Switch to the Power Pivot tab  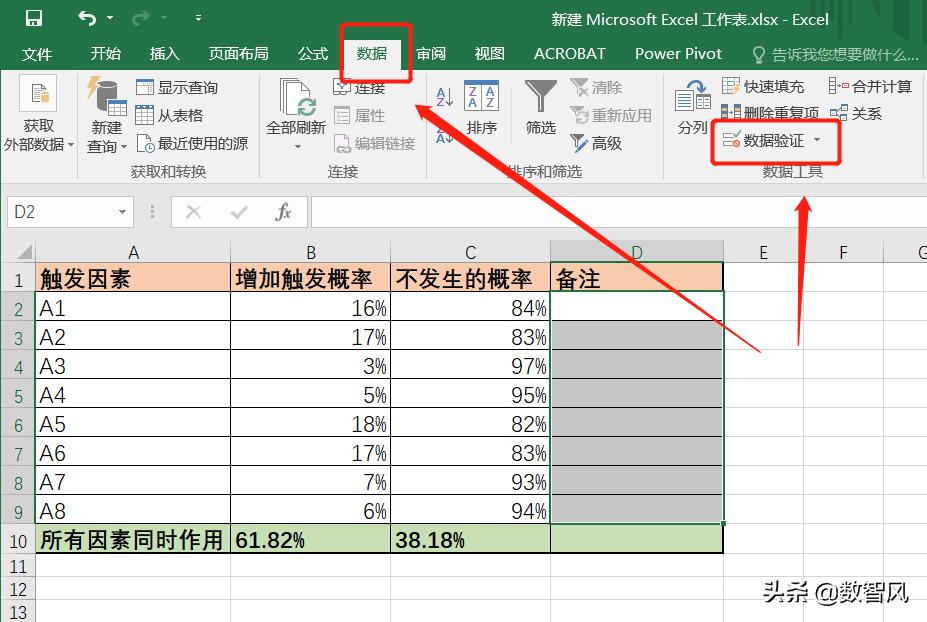coord(677,54)
